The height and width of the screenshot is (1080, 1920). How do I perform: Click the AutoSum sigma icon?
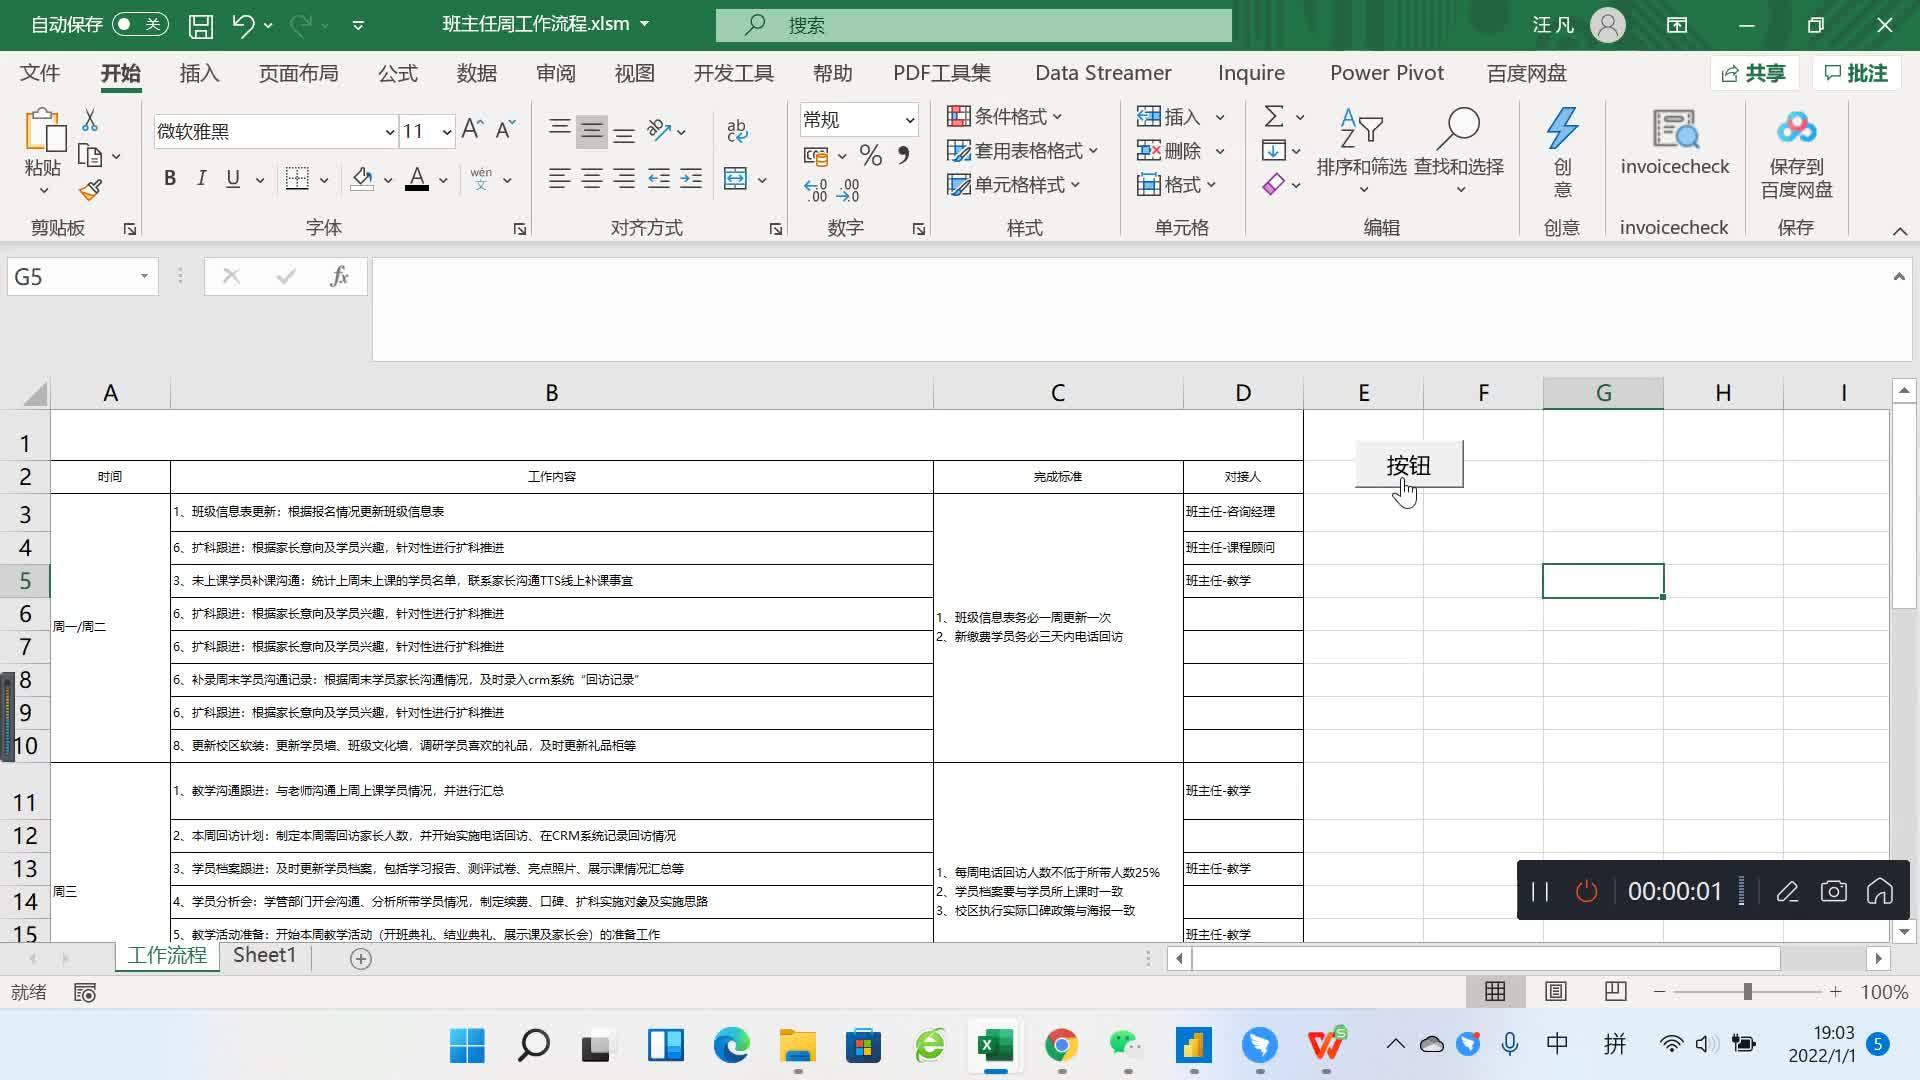[1274, 117]
